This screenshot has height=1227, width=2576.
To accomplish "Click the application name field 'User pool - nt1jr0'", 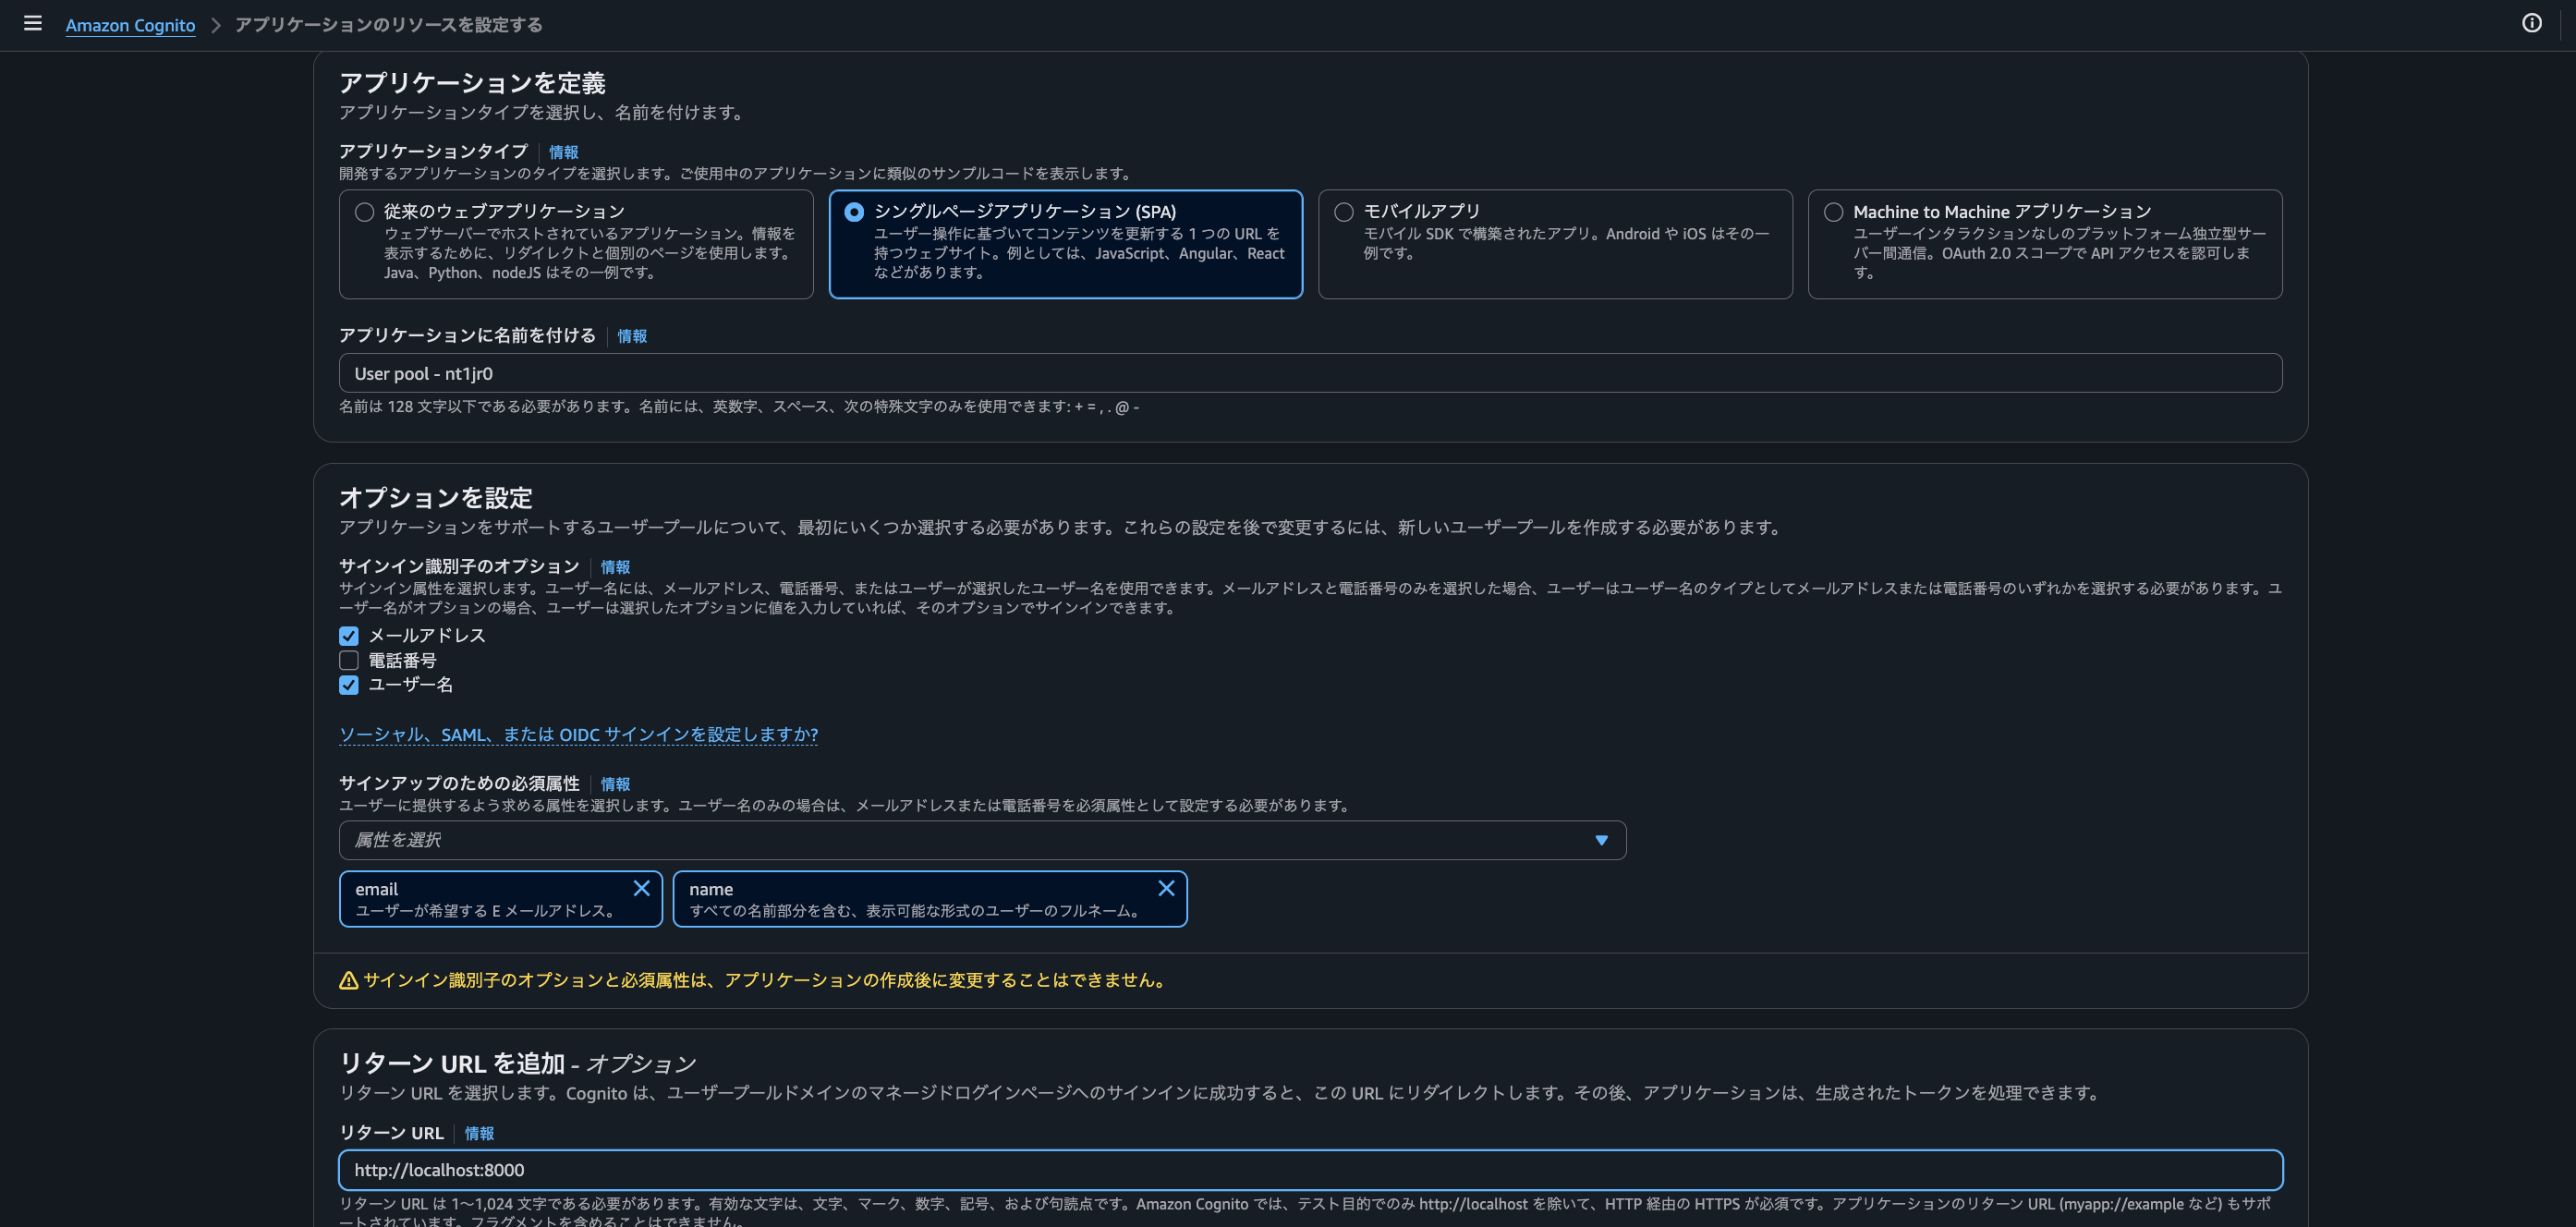I will coord(1310,373).
